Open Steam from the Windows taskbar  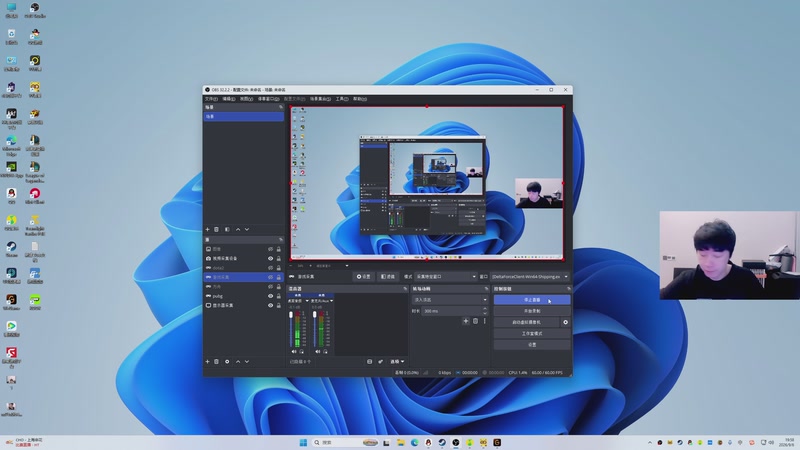[442, 442]
